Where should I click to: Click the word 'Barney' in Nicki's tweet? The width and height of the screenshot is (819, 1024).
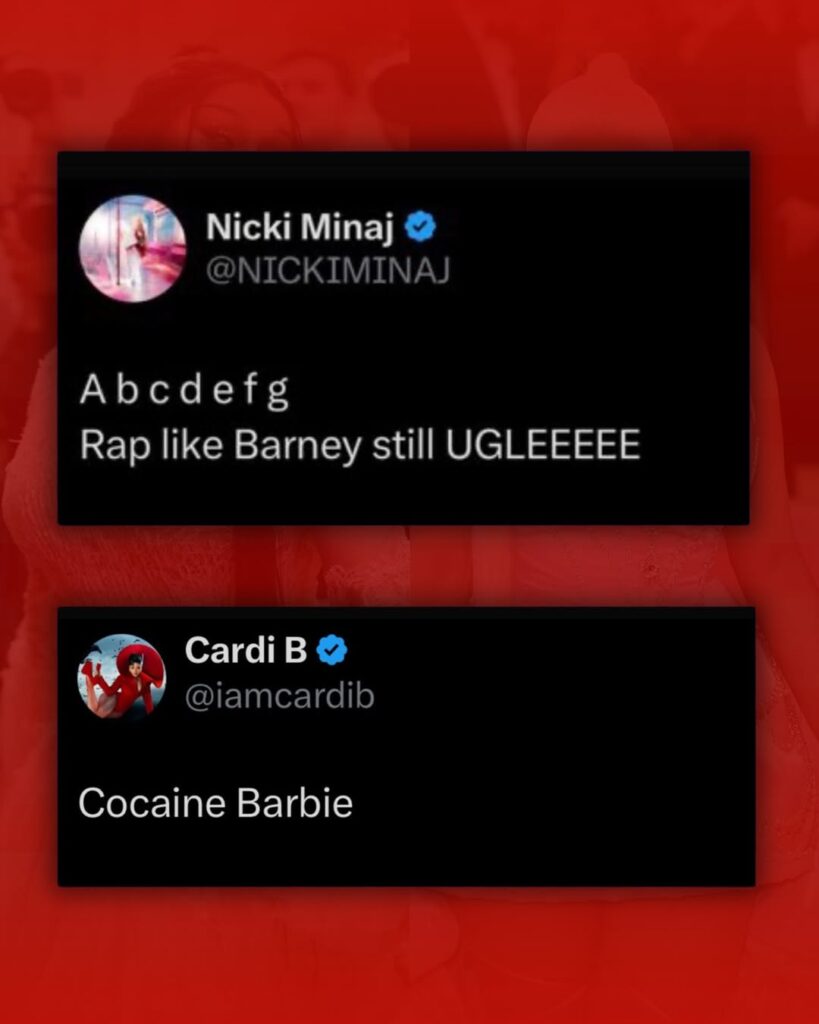(297, 447)
